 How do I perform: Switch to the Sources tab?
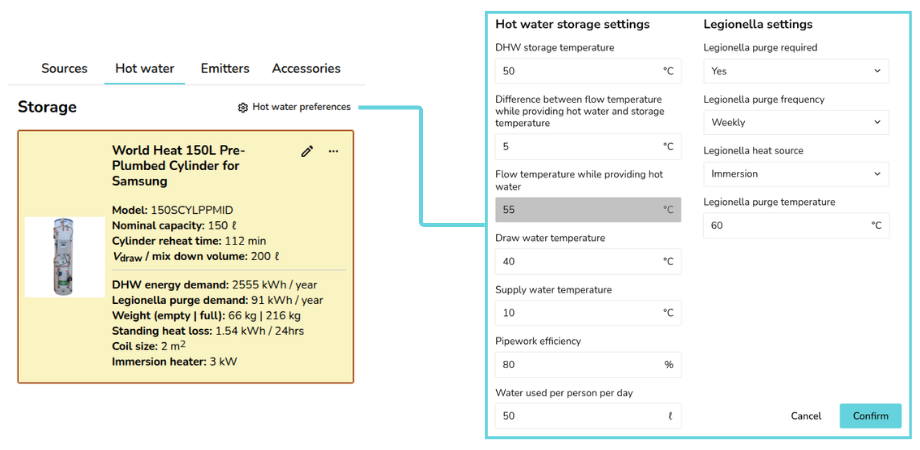(x=64, y=68)
